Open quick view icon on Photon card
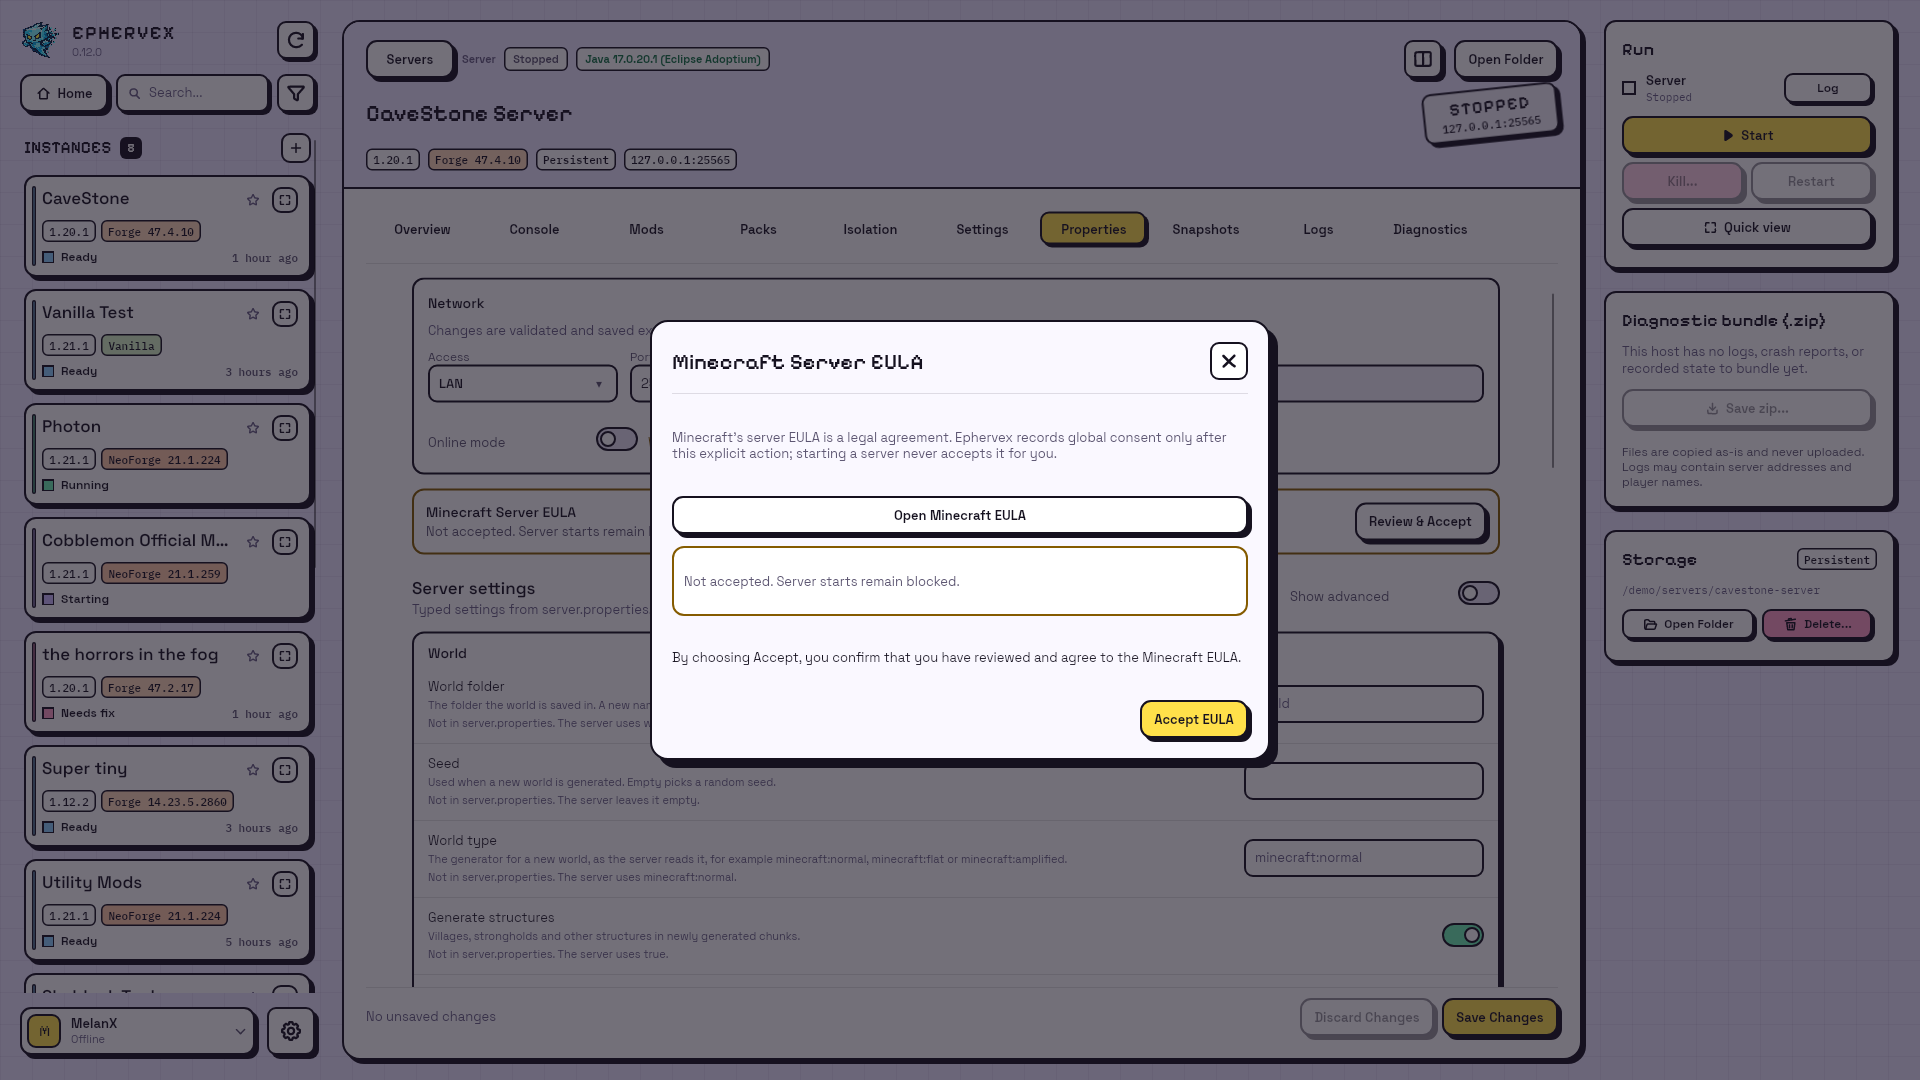The image size is (1920, 1080). 285,428
